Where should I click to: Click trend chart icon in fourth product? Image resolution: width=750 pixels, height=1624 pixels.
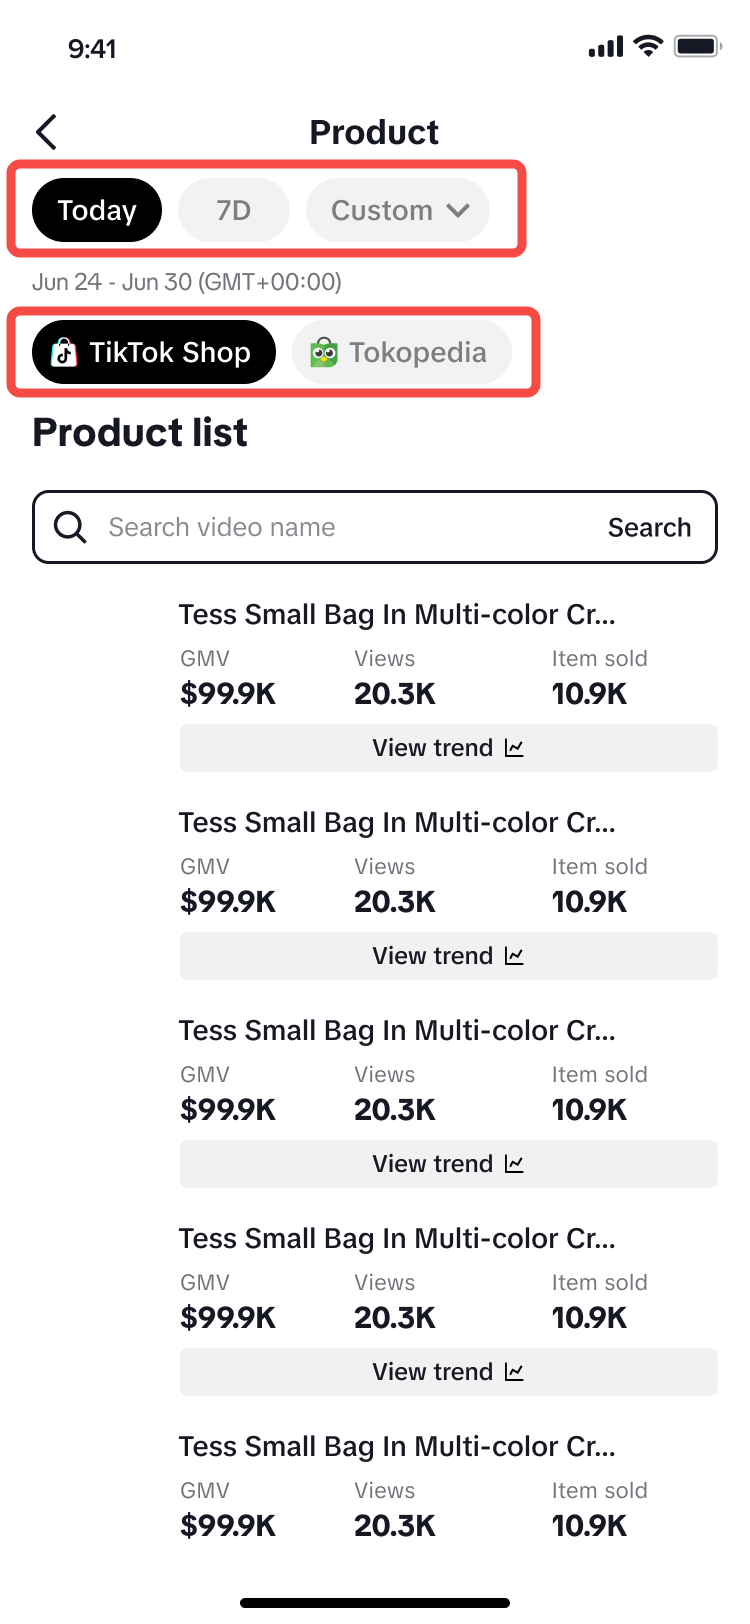coord(515,1372)
